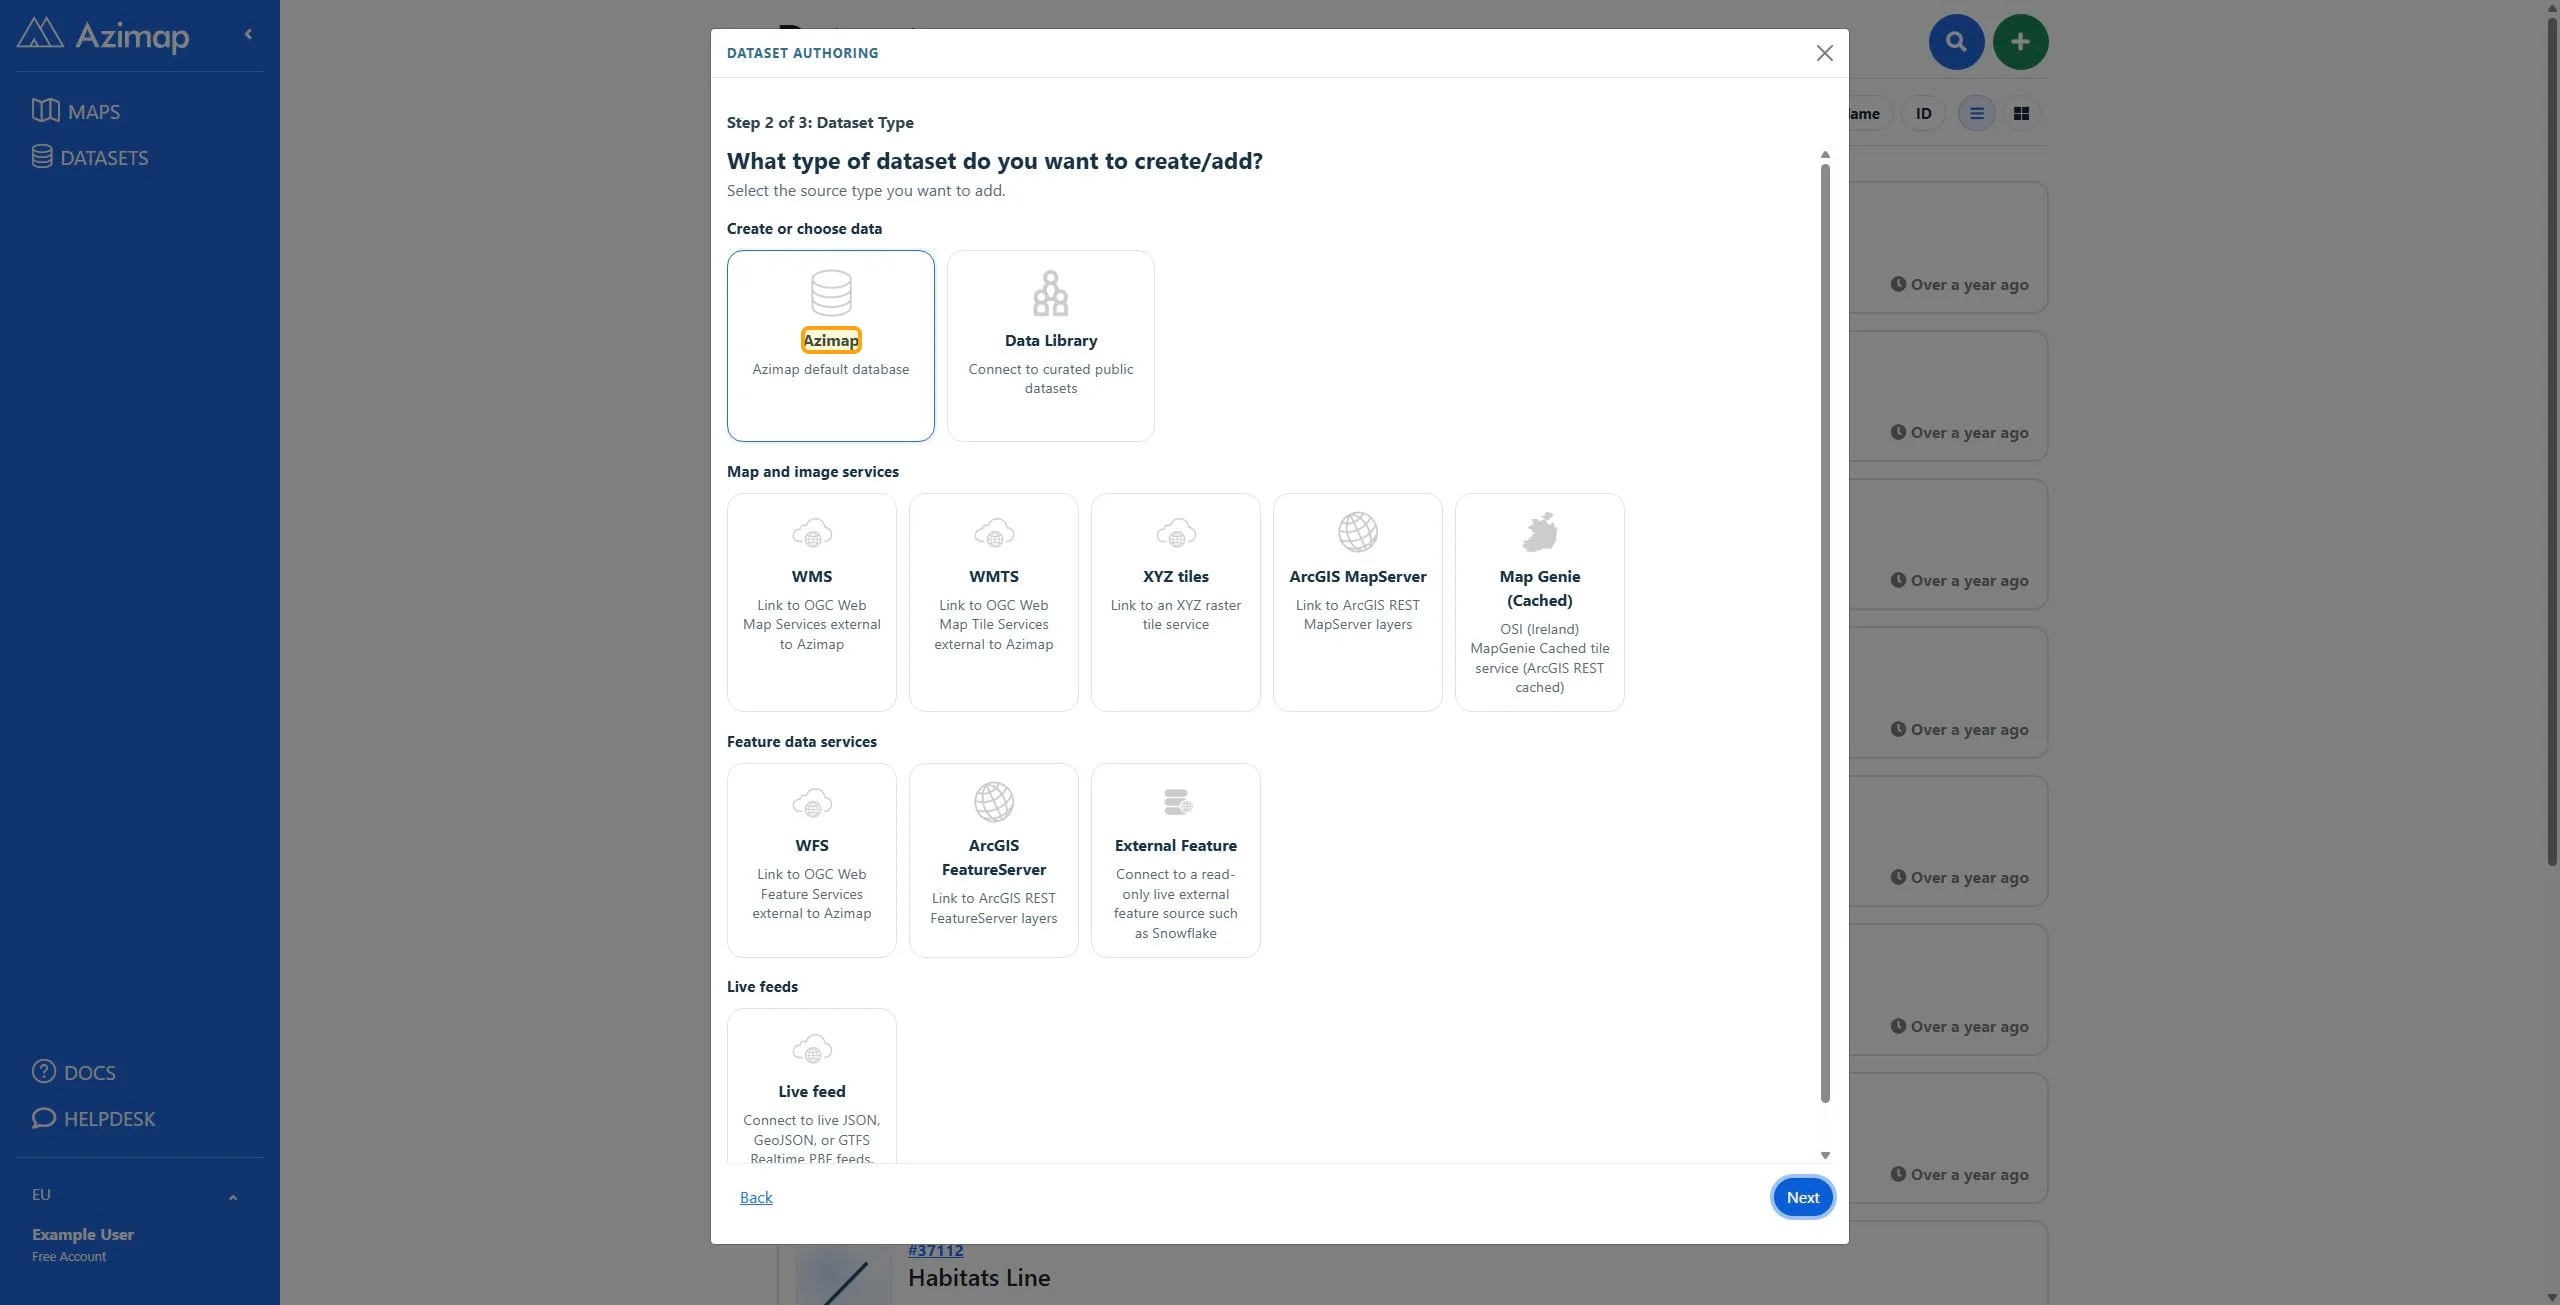Image resolution: width=2560 pixels, height=1305 pixels.
Task: Click the Habitats Line dataset thumbnail
Action: tap(843, 1277)
